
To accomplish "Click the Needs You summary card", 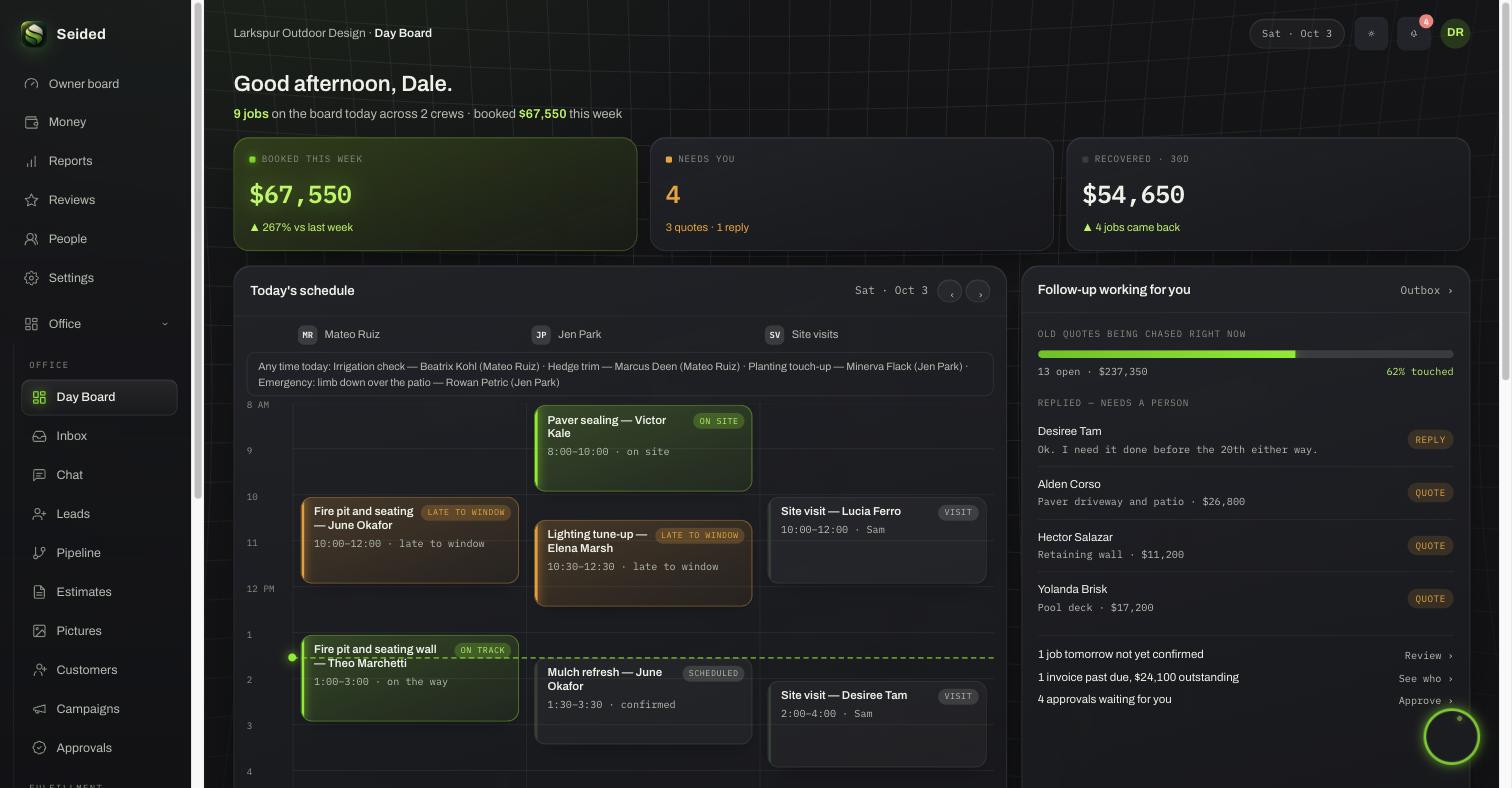I will pyautogui.click(x=852, y=194).
